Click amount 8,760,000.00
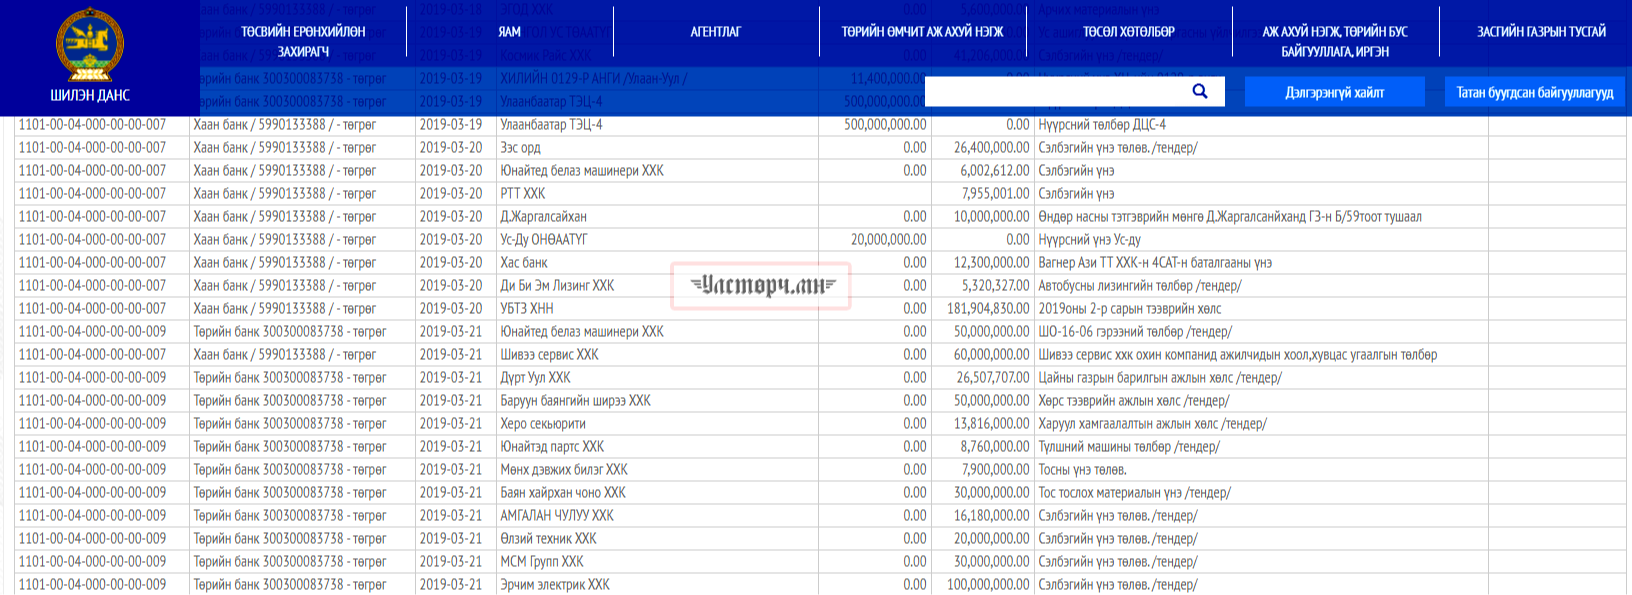This screenshot has height=595, width=1632. point(995,447)
